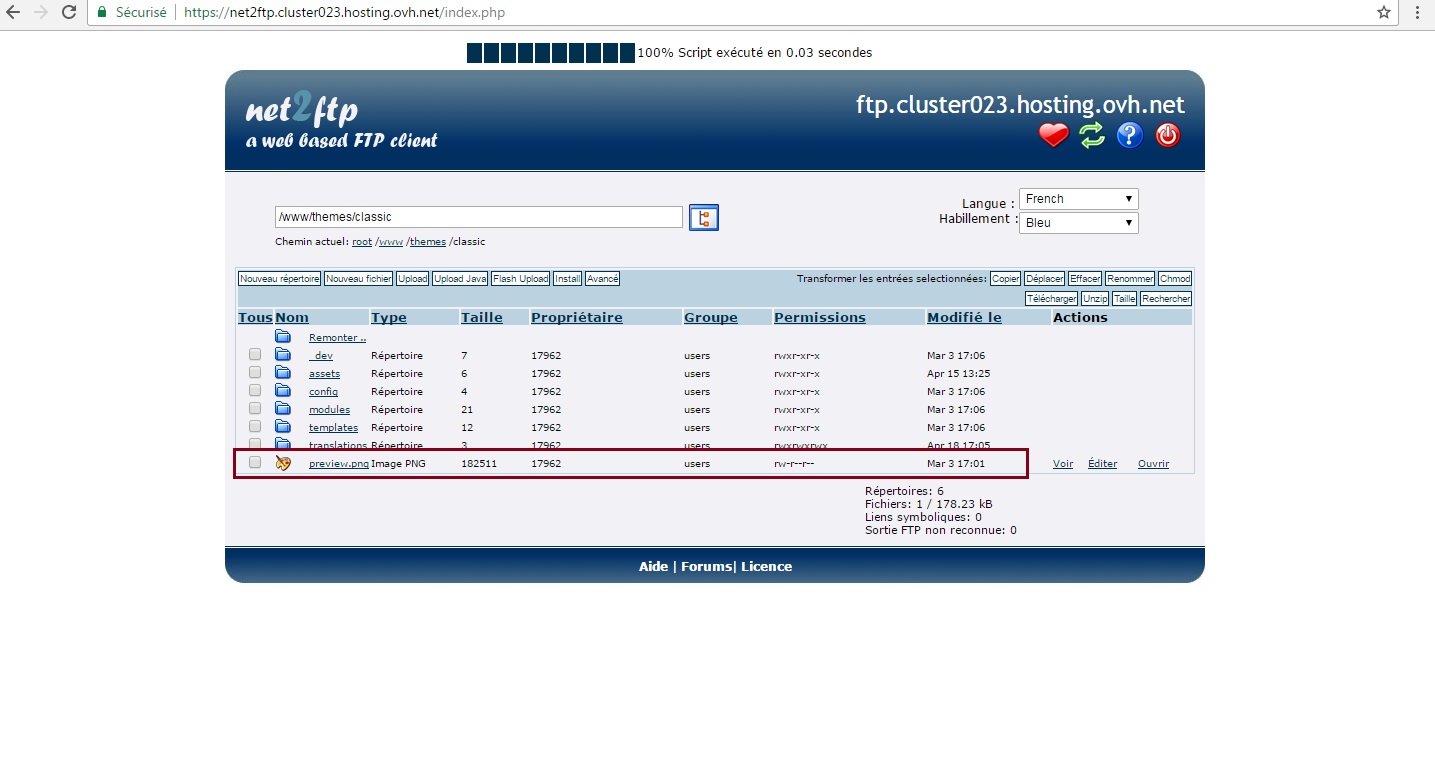
Task: Reload the page with the browser reload icon
Action: pos(69,13)
